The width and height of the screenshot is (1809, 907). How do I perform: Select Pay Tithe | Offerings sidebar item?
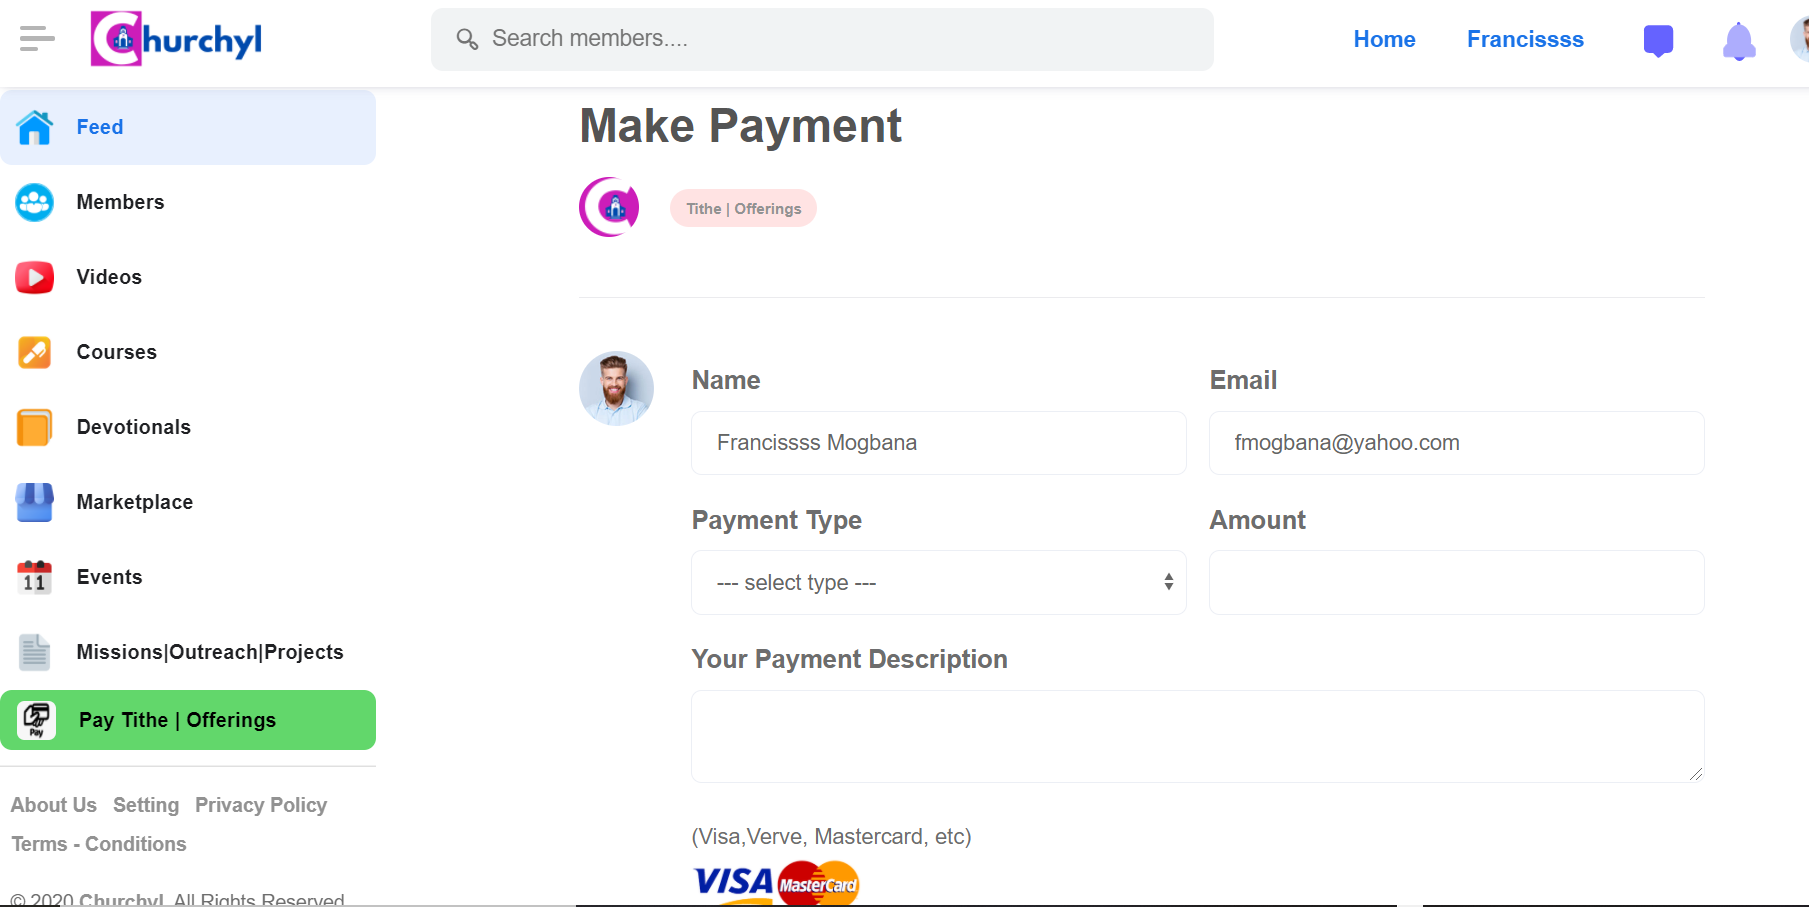point(188,720)
